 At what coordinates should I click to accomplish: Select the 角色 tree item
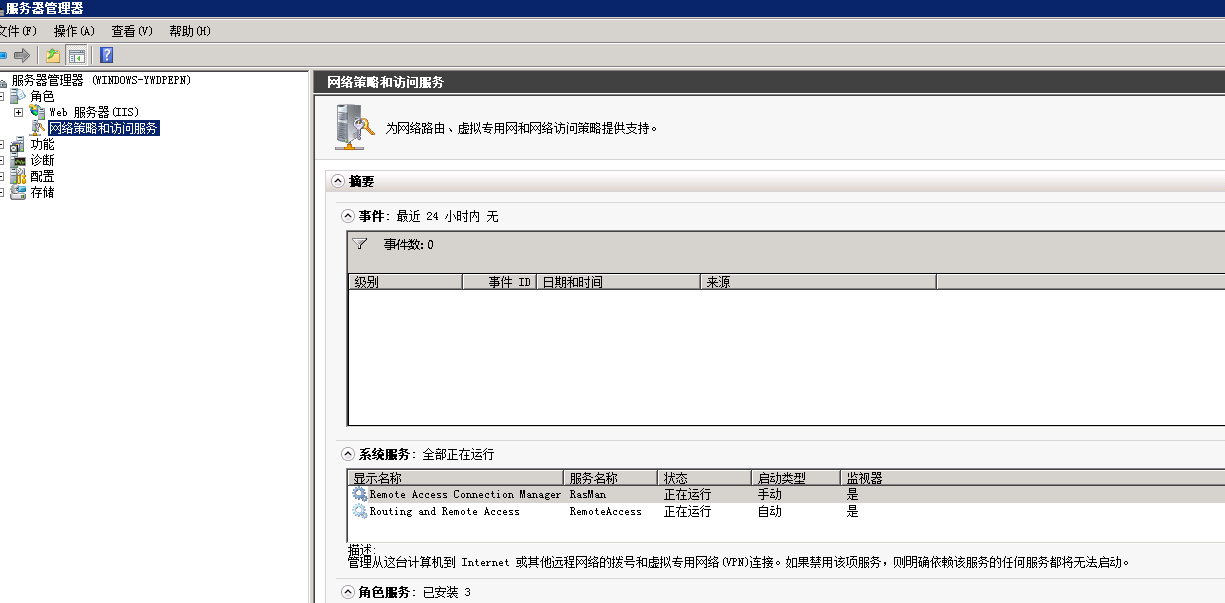(42, 96)
